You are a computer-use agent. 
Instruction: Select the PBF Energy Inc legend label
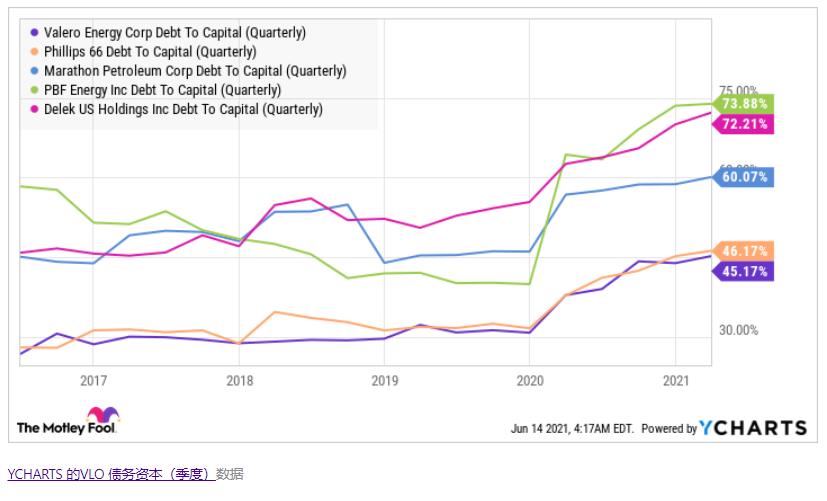click(162, 90)
